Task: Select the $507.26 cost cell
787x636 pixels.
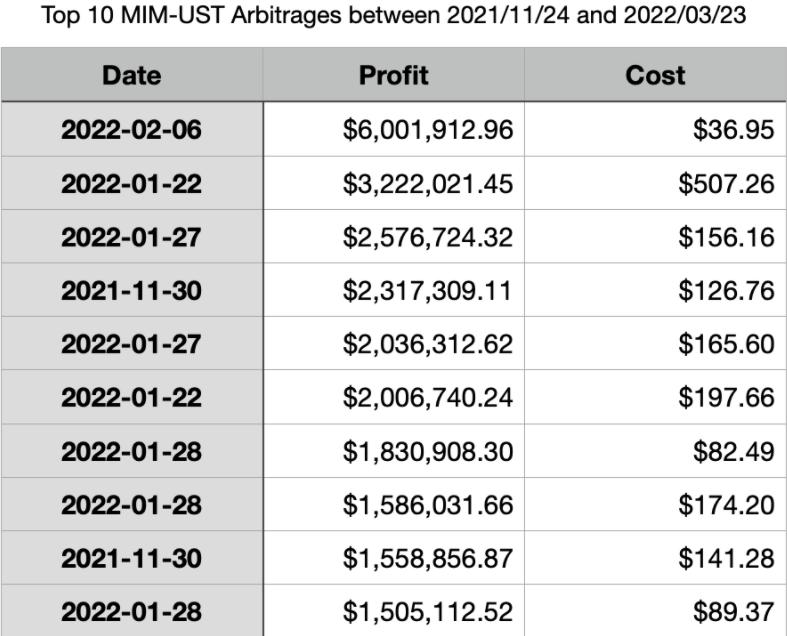Action: coord(726,183)
